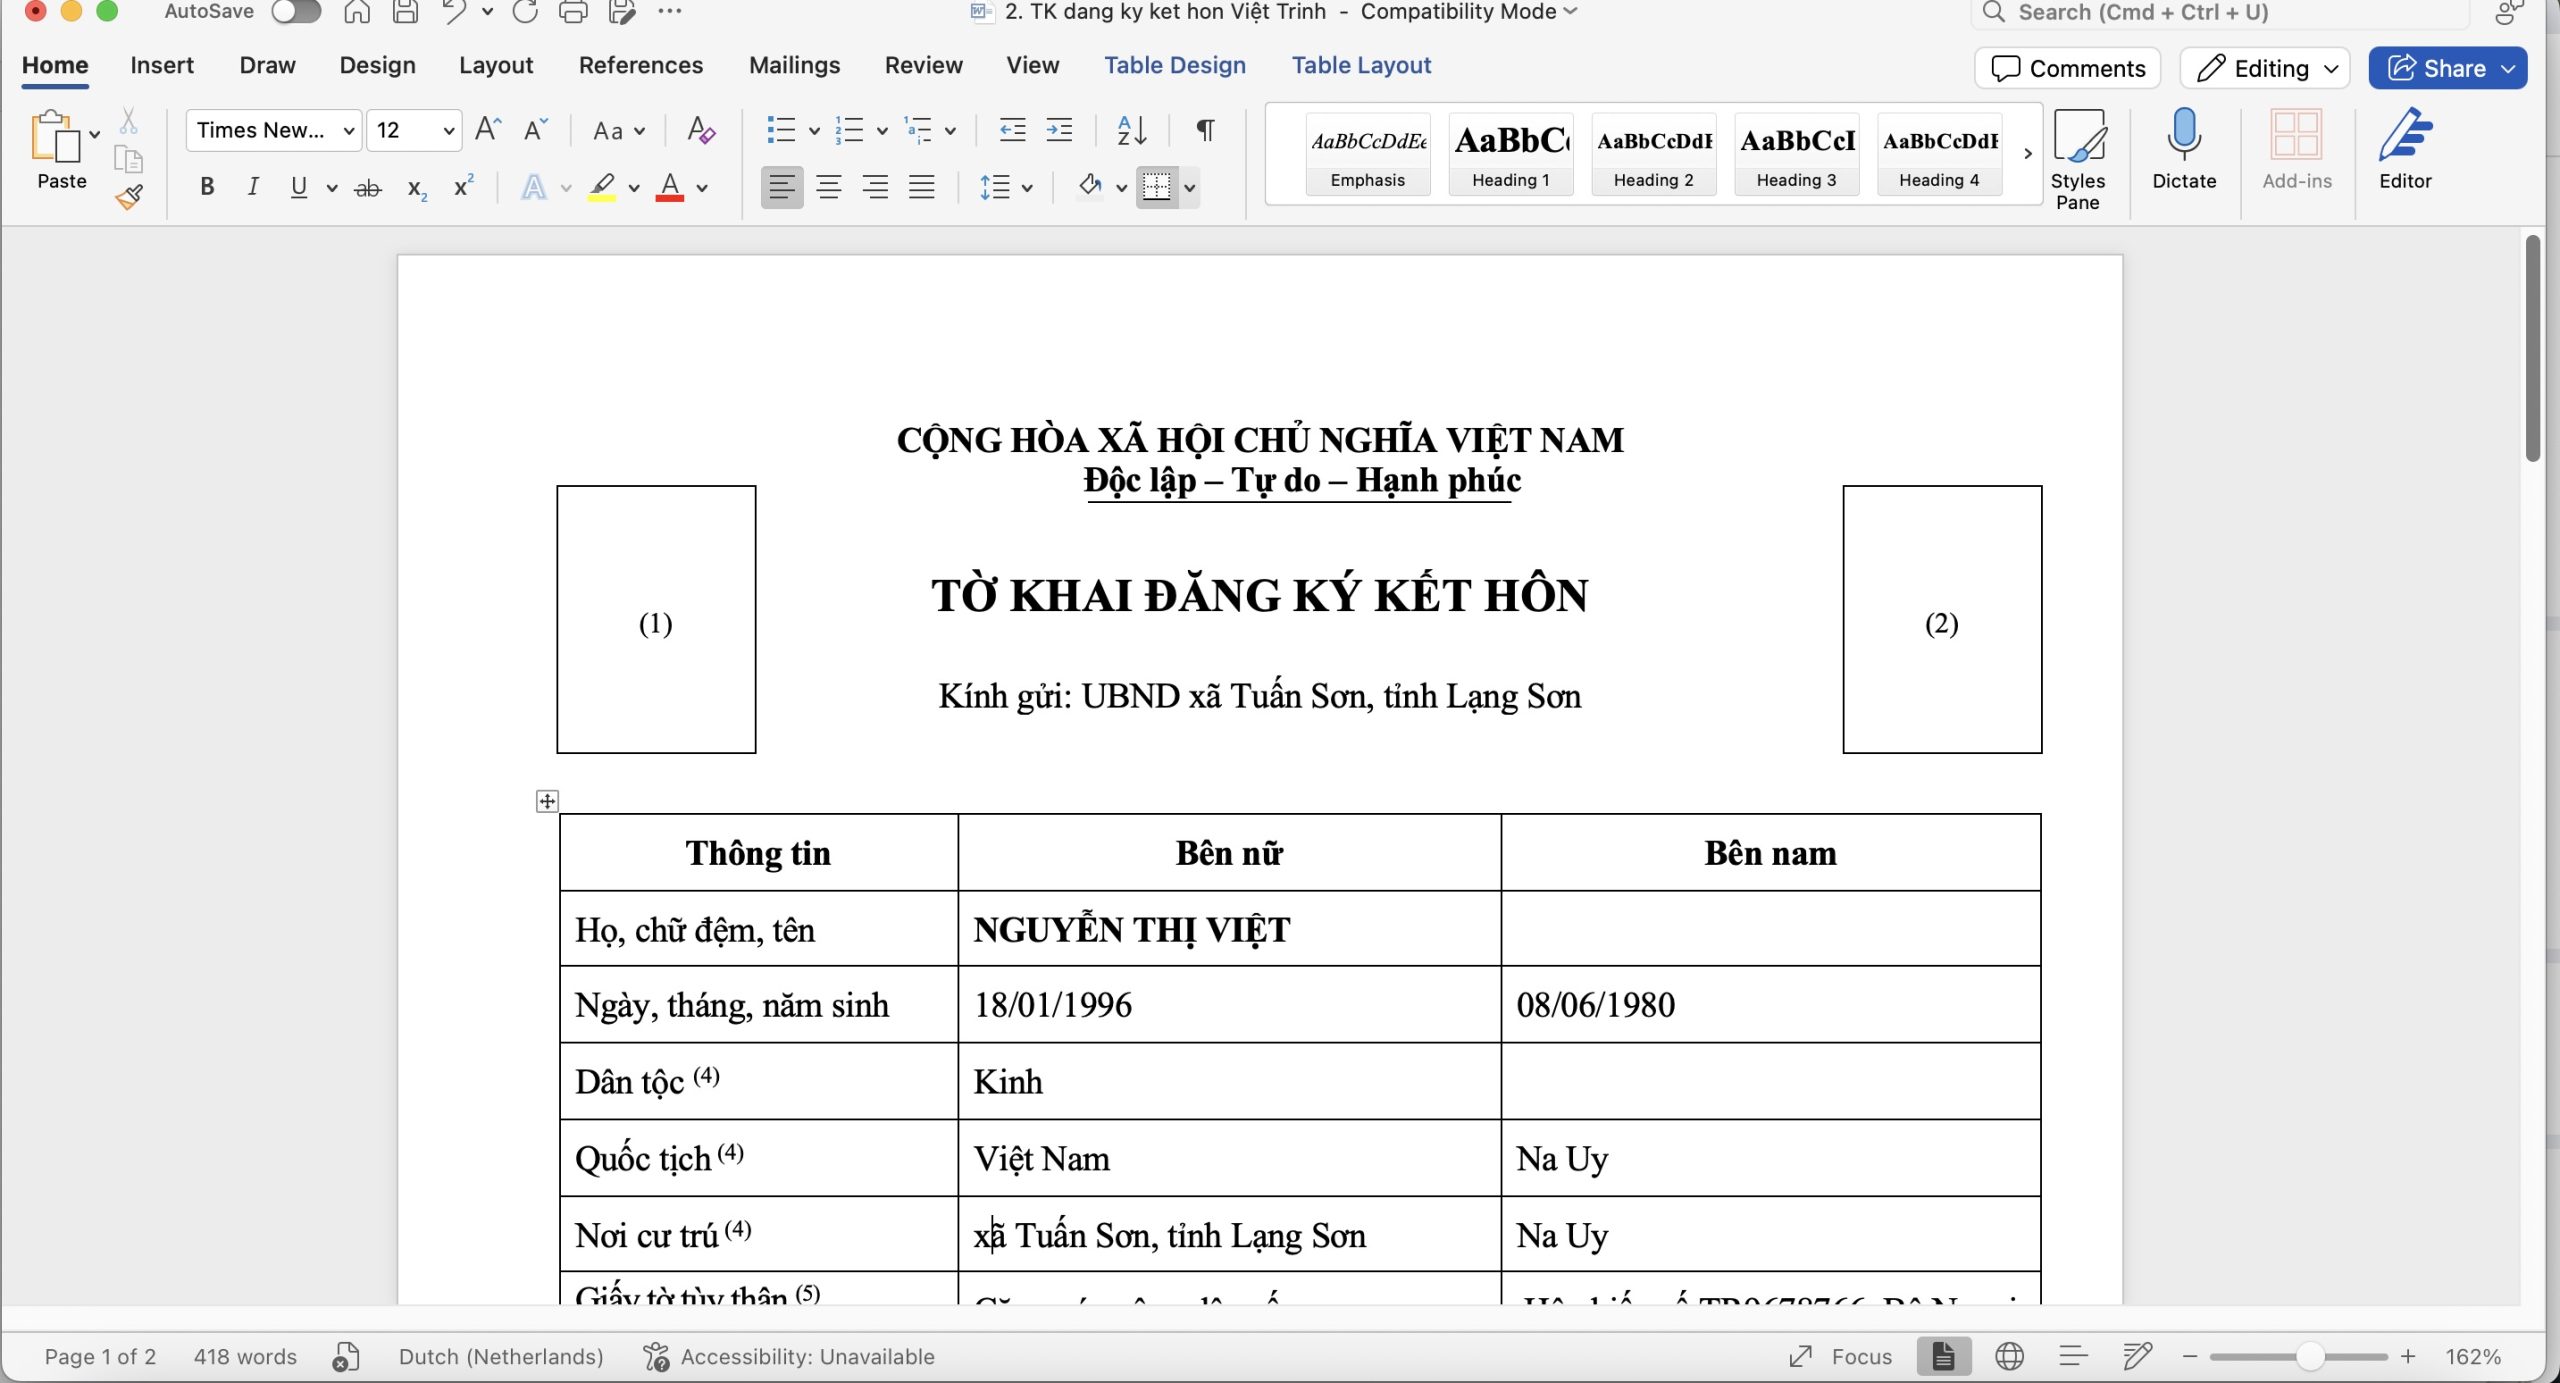Click the Sort A-Z icon

point(1131,130)
